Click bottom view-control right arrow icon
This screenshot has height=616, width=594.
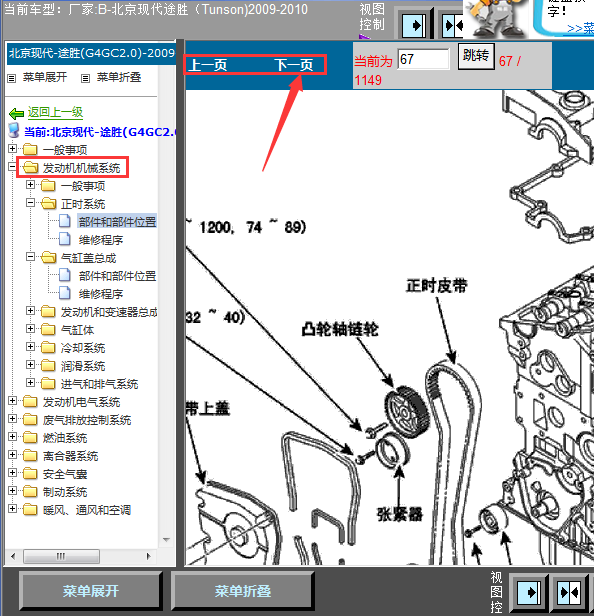click(529, 592)
